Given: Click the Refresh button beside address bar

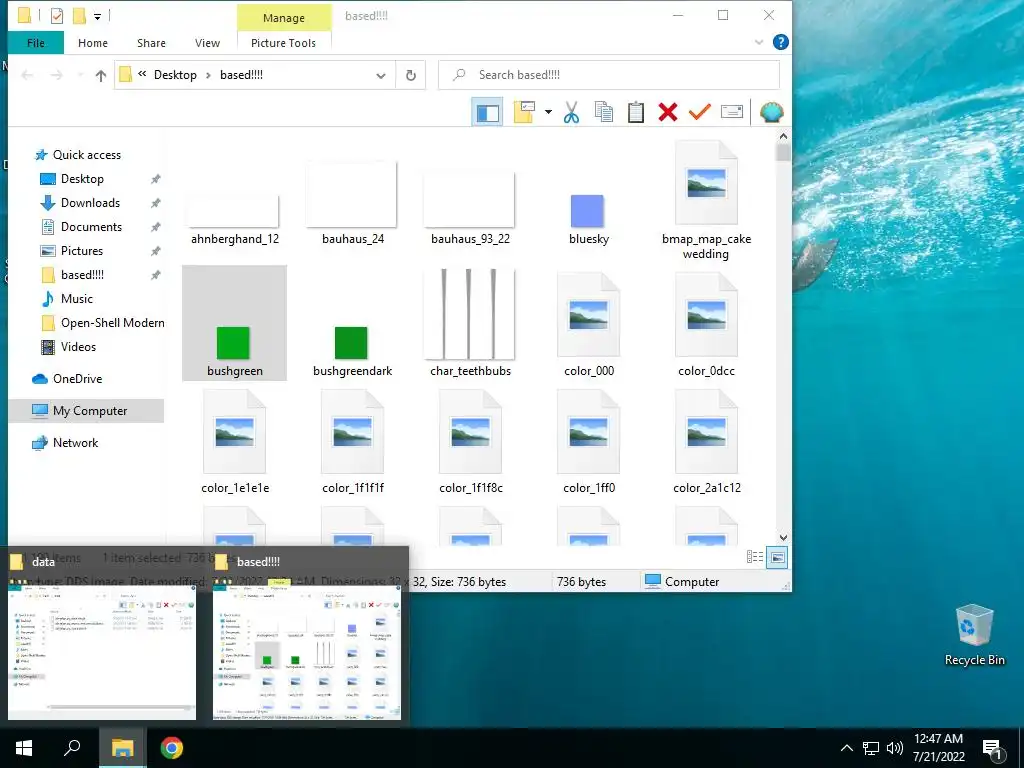Looking at the screenshot, I should click(x=411, y=75).
